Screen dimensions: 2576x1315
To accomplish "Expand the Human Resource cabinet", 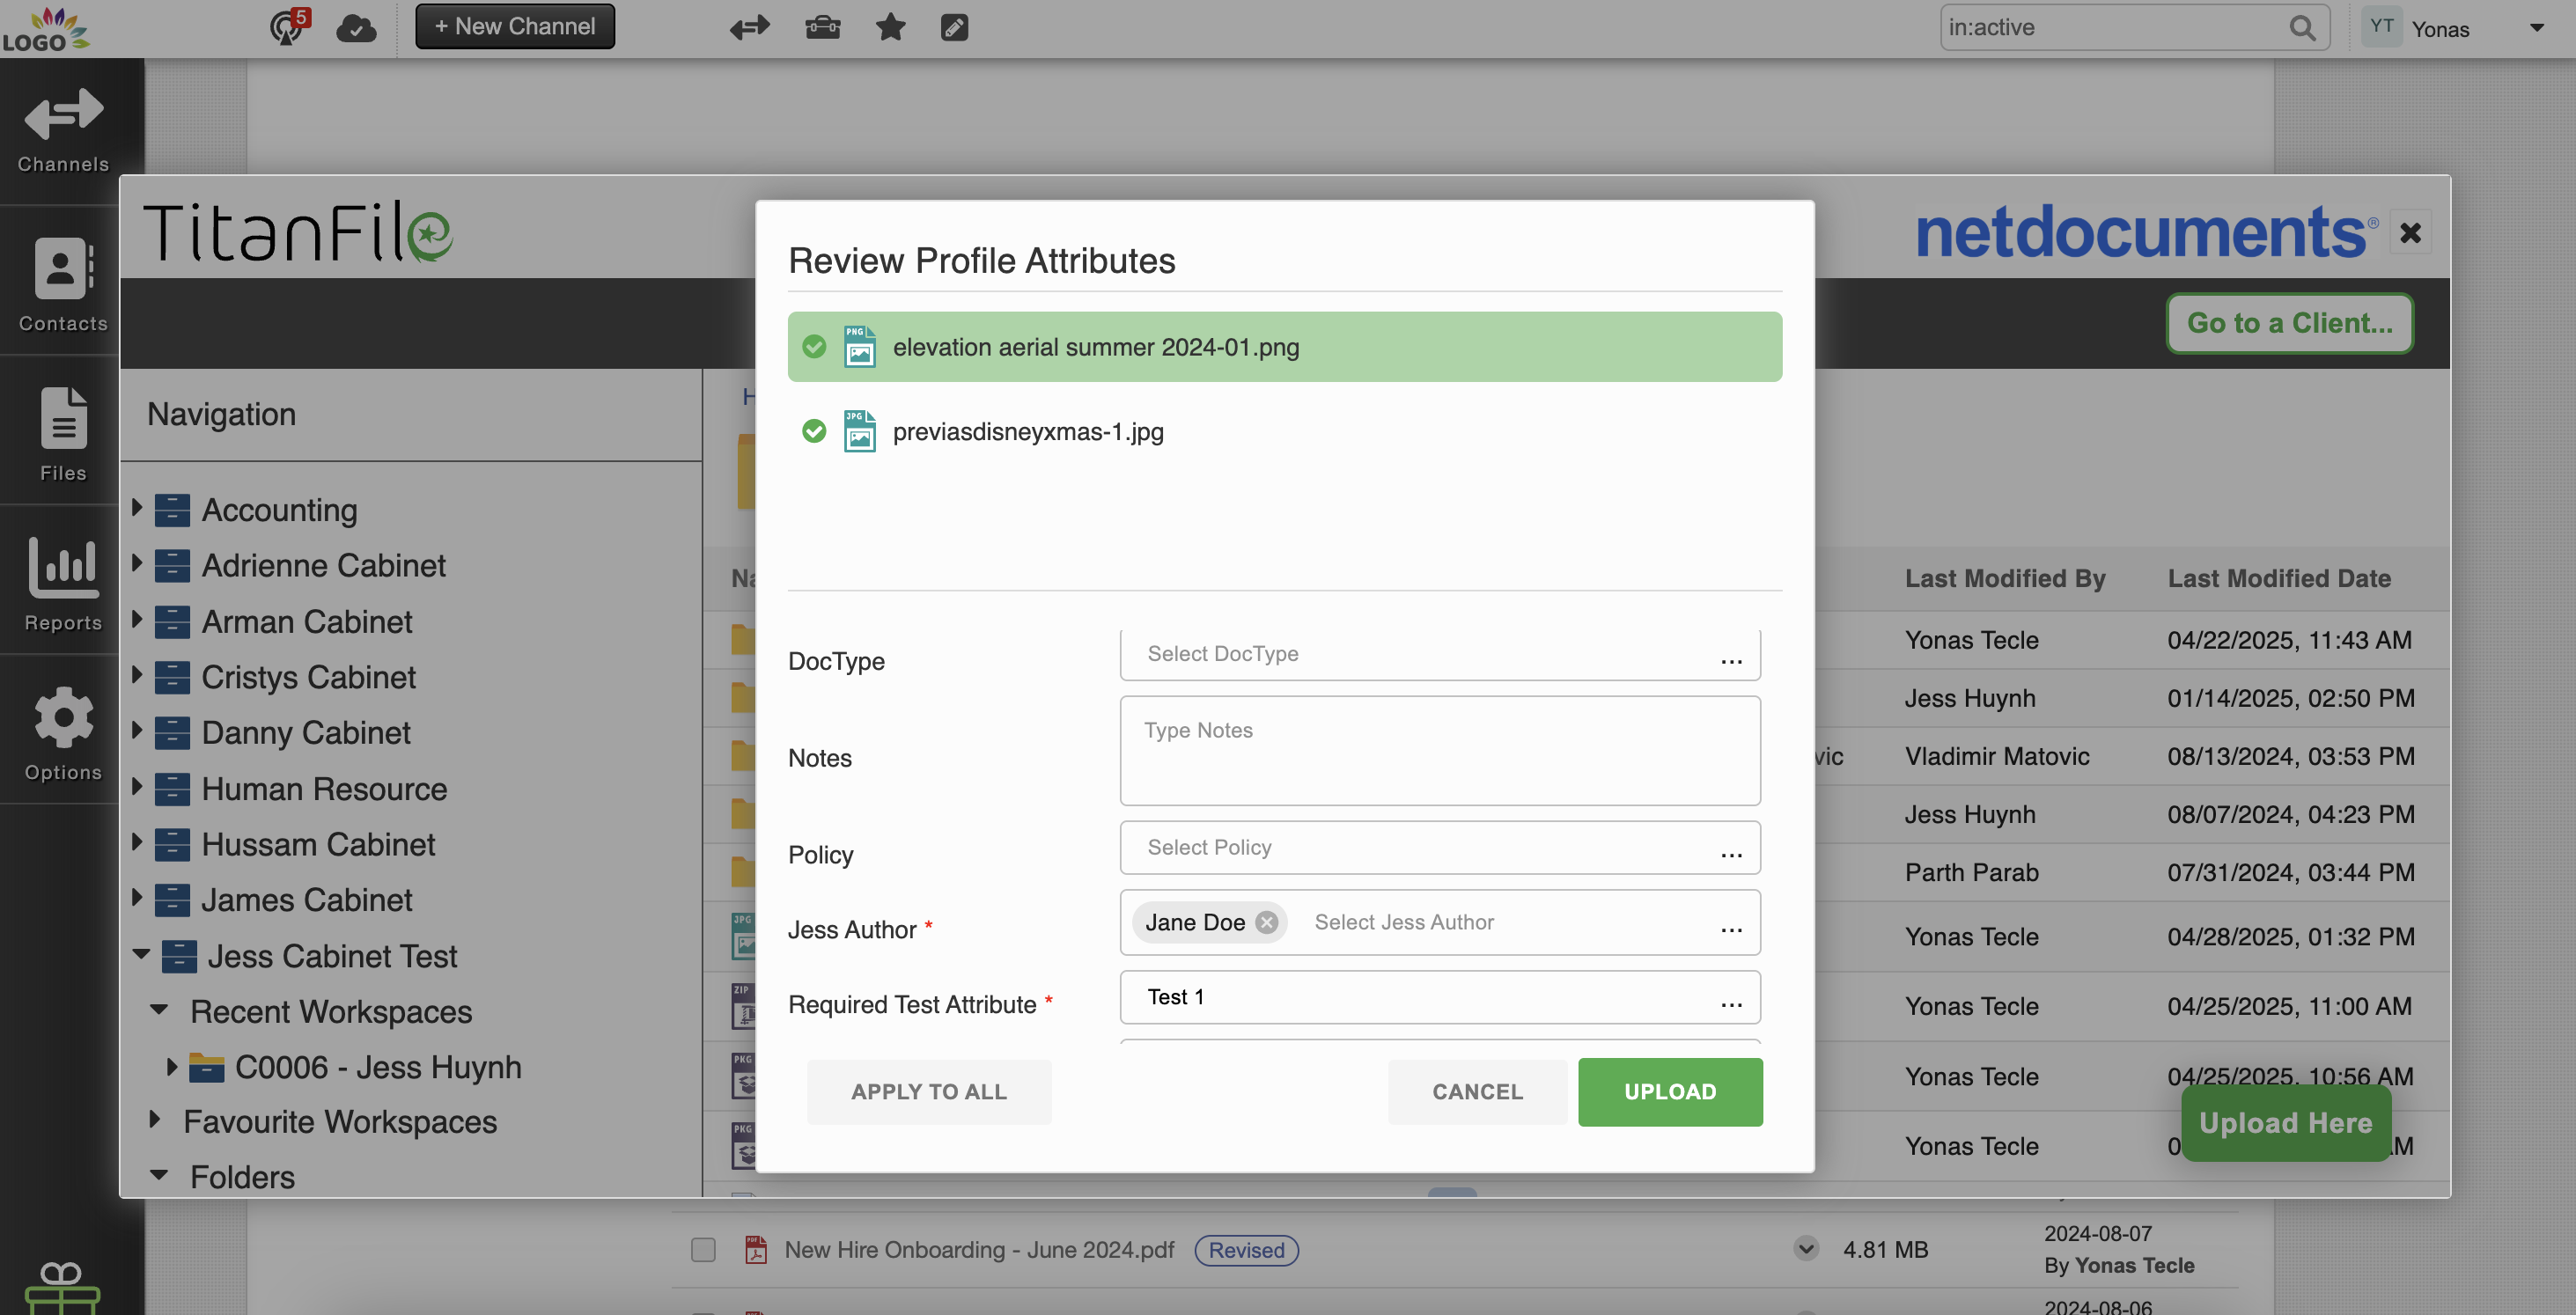I will pos(138,786).
